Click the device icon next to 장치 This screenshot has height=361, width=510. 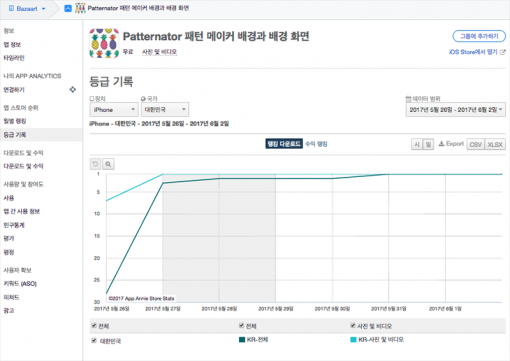(92, 99)
